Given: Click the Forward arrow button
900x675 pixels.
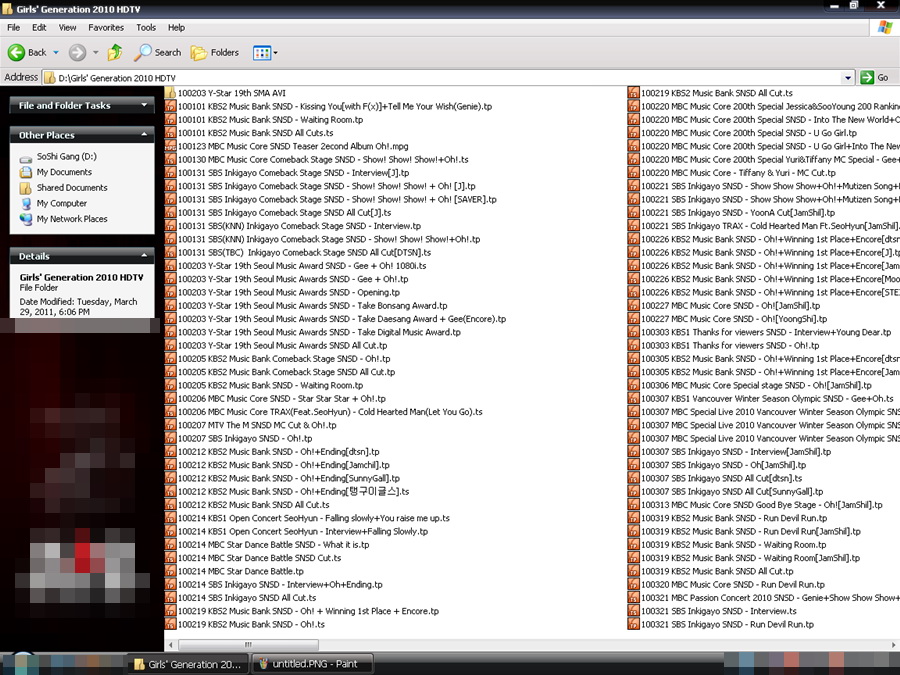Looking at the screenshot, I should pos(77,53).
